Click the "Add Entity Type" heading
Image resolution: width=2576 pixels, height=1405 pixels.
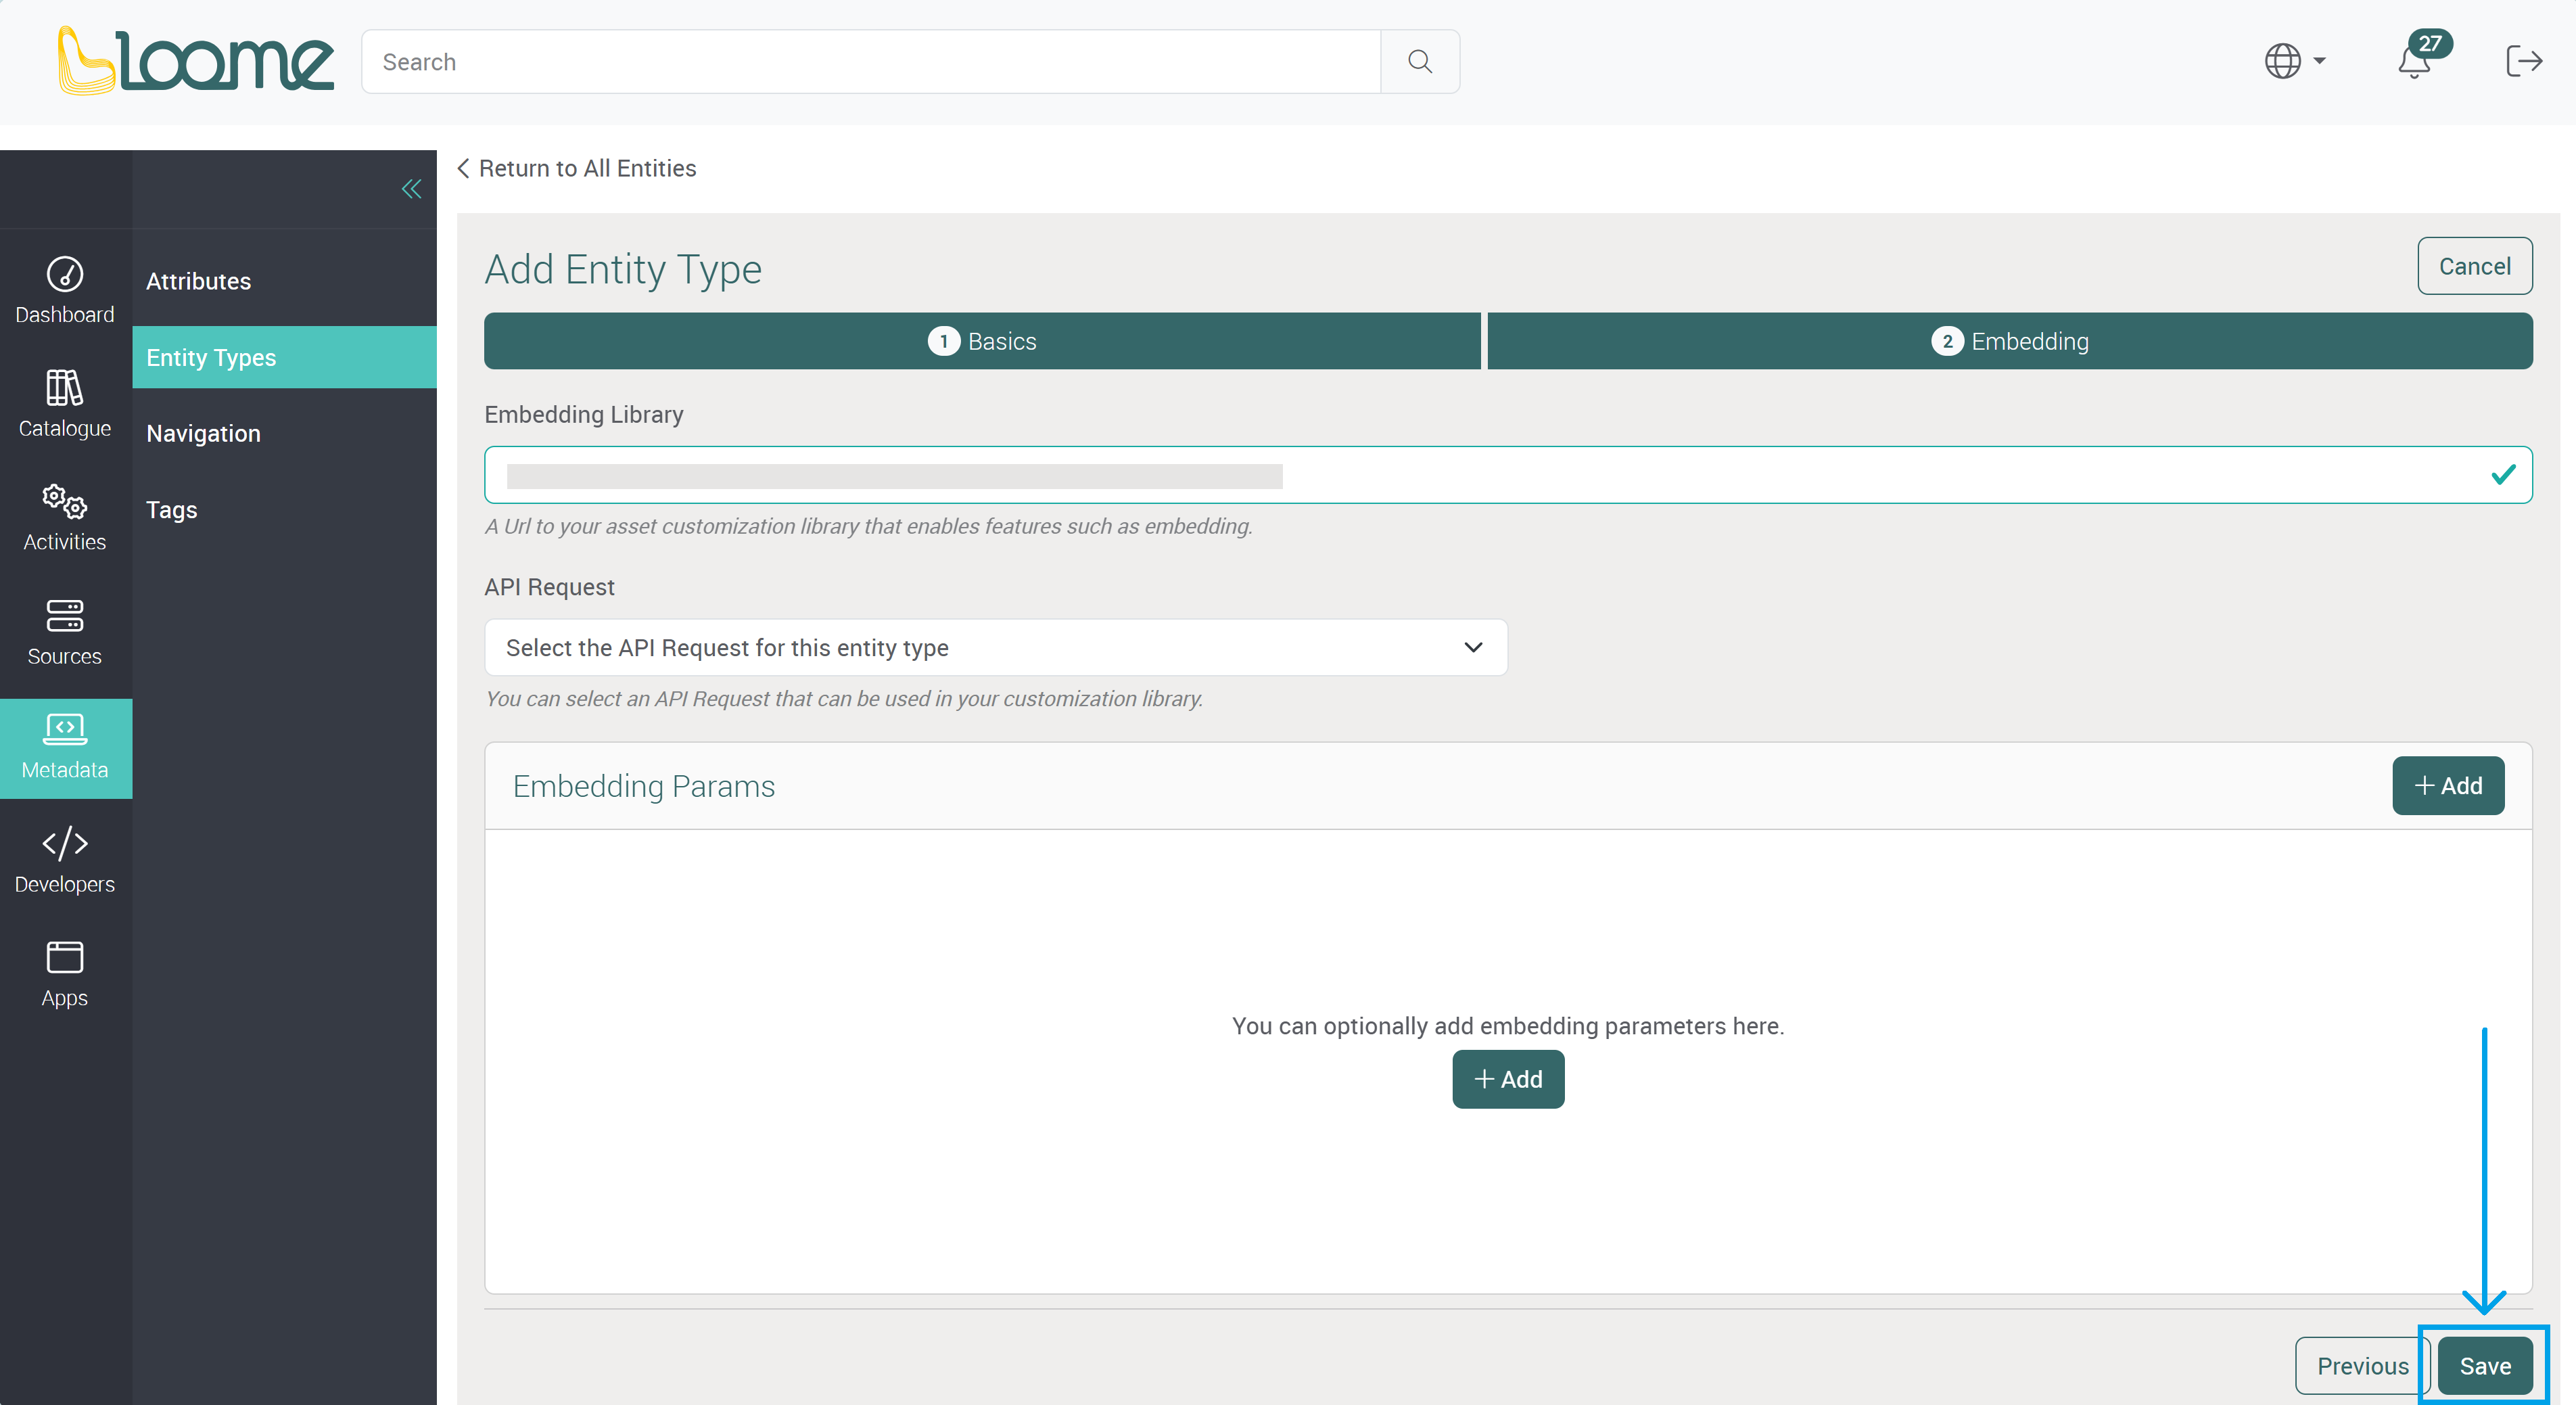tap(623, 269)
